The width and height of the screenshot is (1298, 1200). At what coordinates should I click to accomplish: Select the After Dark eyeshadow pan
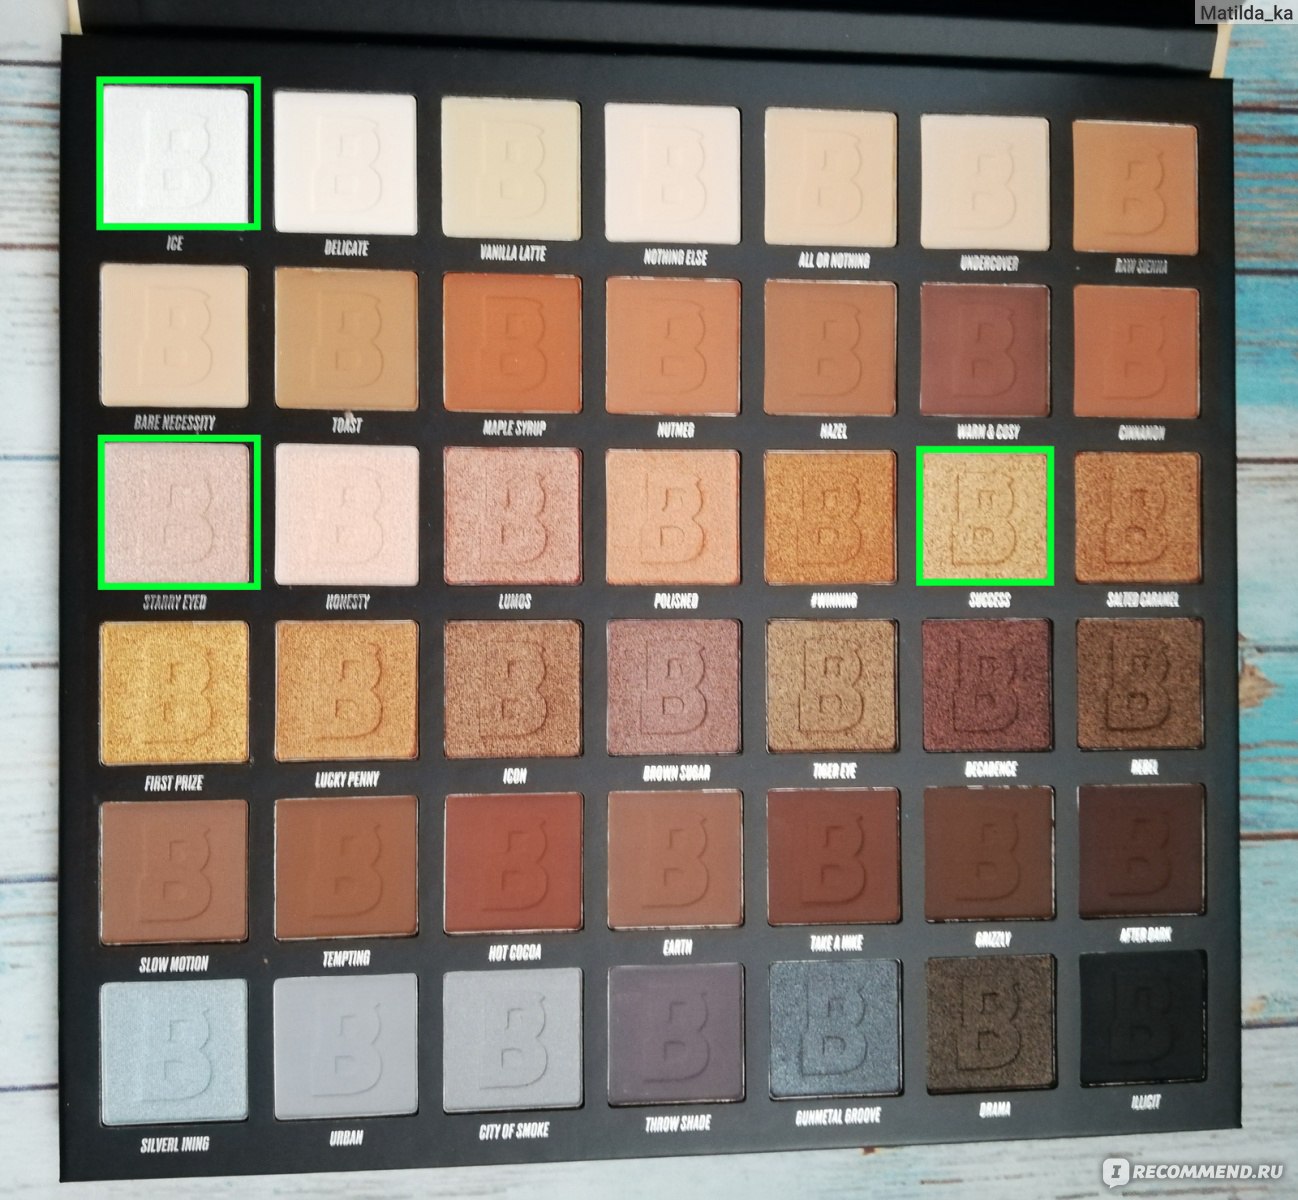[1141, 851]
